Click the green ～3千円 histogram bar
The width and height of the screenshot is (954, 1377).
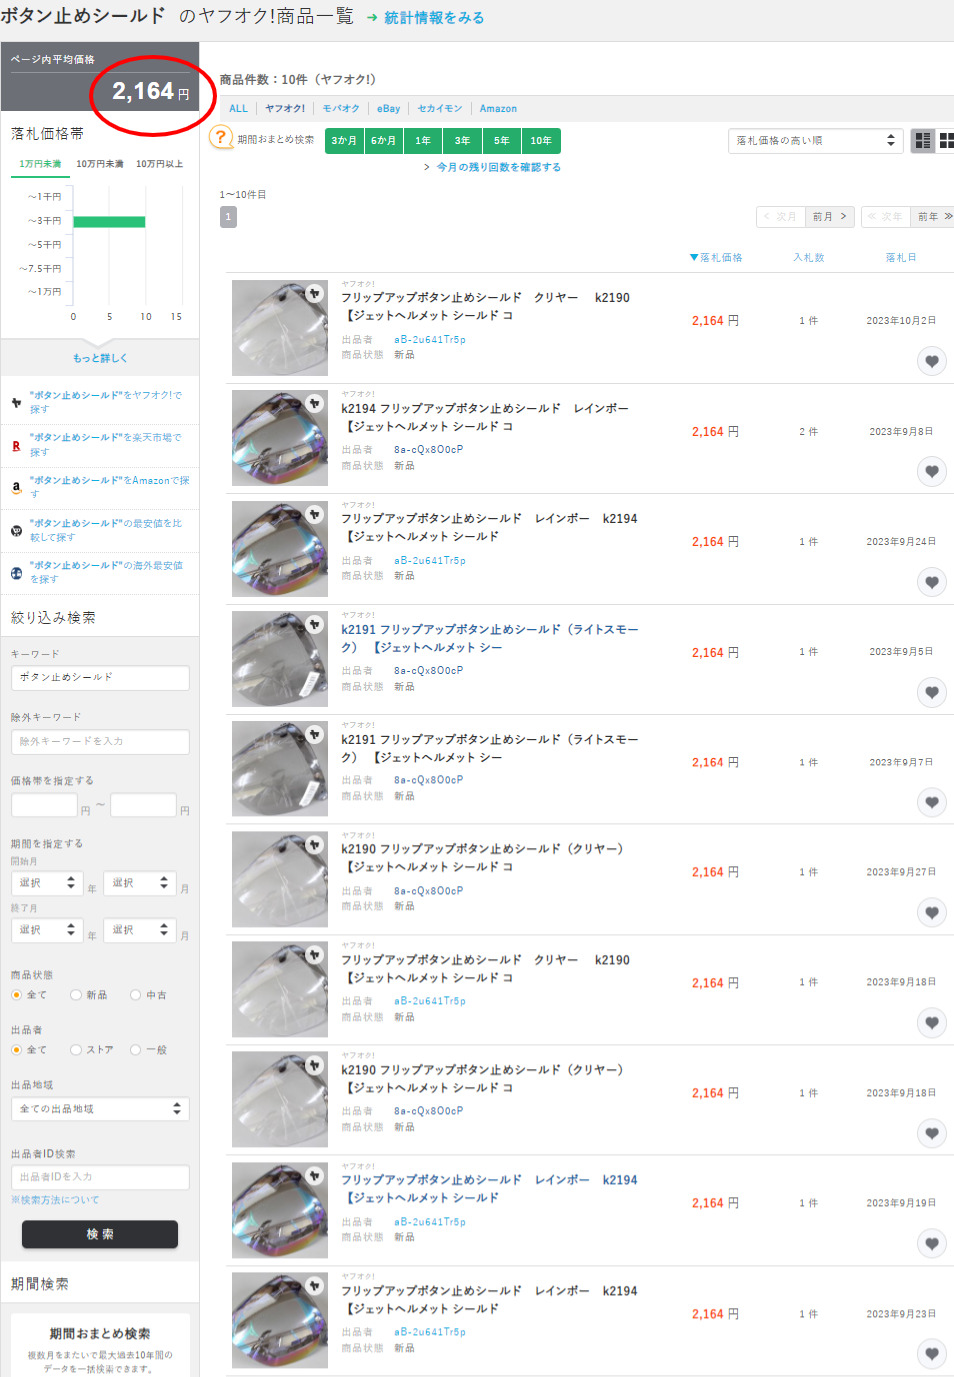click(x=109, y=221)
